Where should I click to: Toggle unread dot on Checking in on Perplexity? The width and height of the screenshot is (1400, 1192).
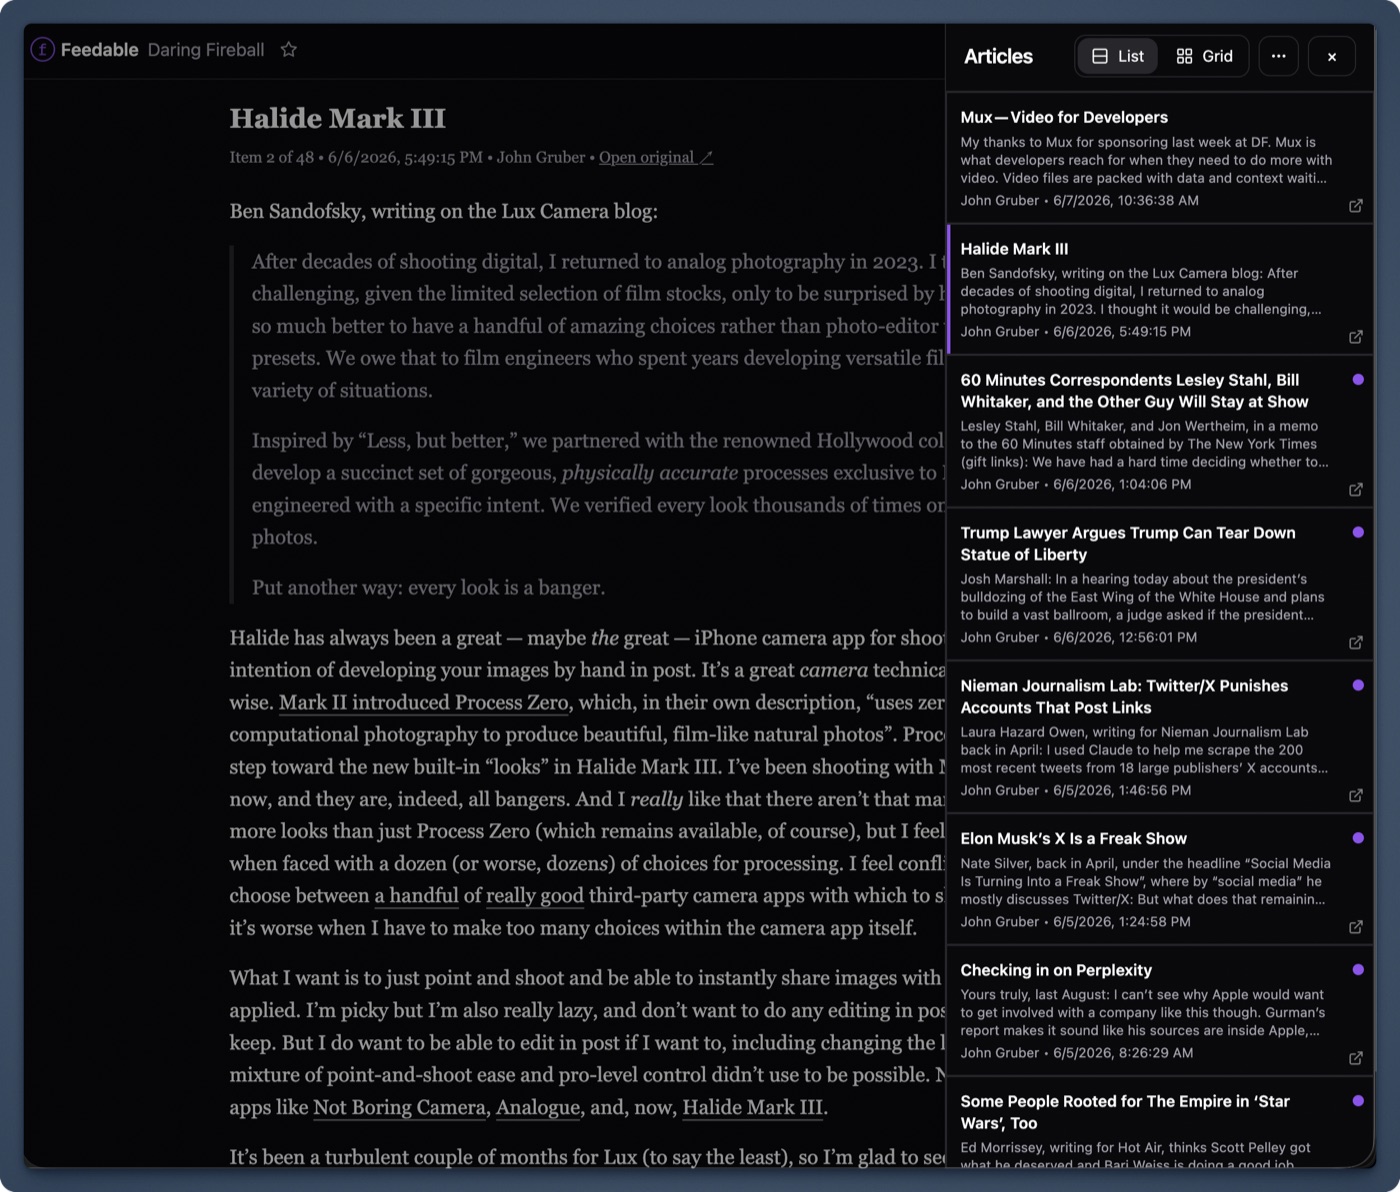[1358, 970]
